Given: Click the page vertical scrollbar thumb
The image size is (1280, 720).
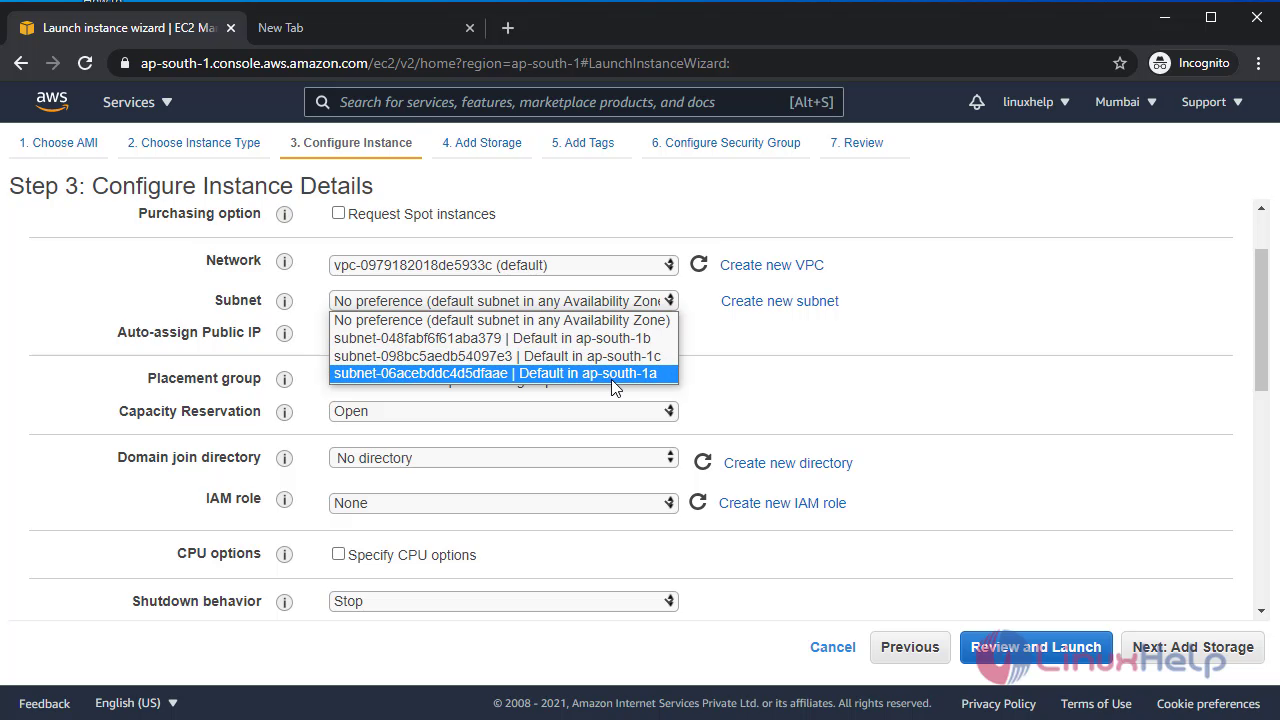Looking at the screenshot, I should point(1261,320).
